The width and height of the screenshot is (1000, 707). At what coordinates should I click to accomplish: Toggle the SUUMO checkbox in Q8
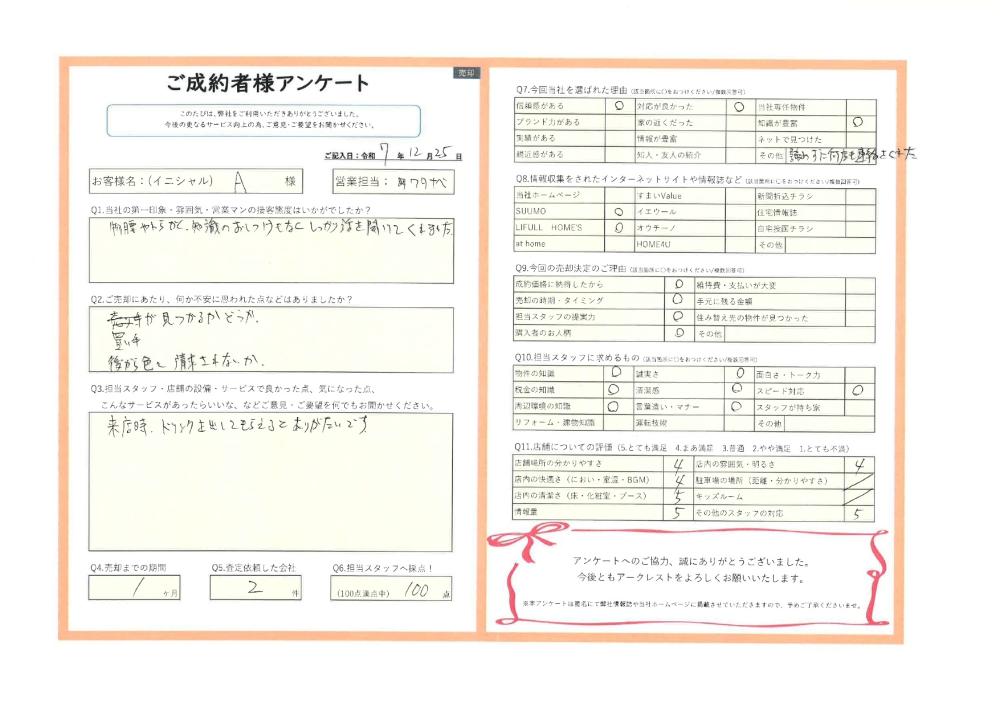[619, 211]
